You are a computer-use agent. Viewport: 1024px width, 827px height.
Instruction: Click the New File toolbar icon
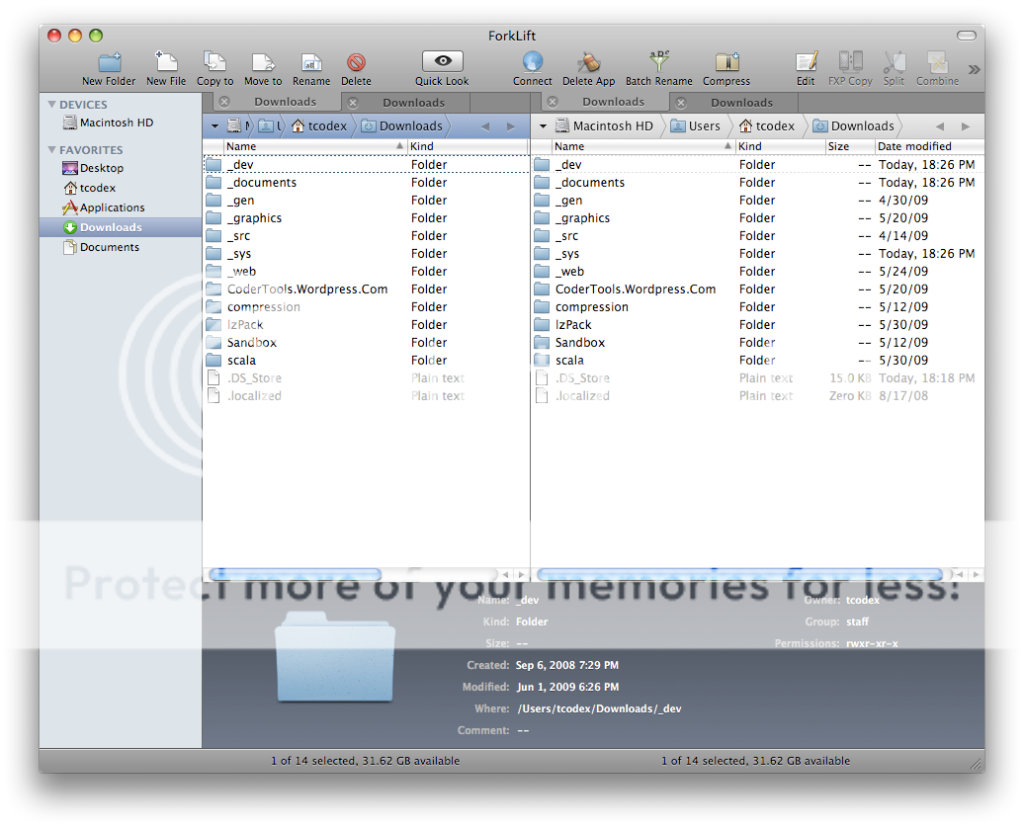pos(166,62)
